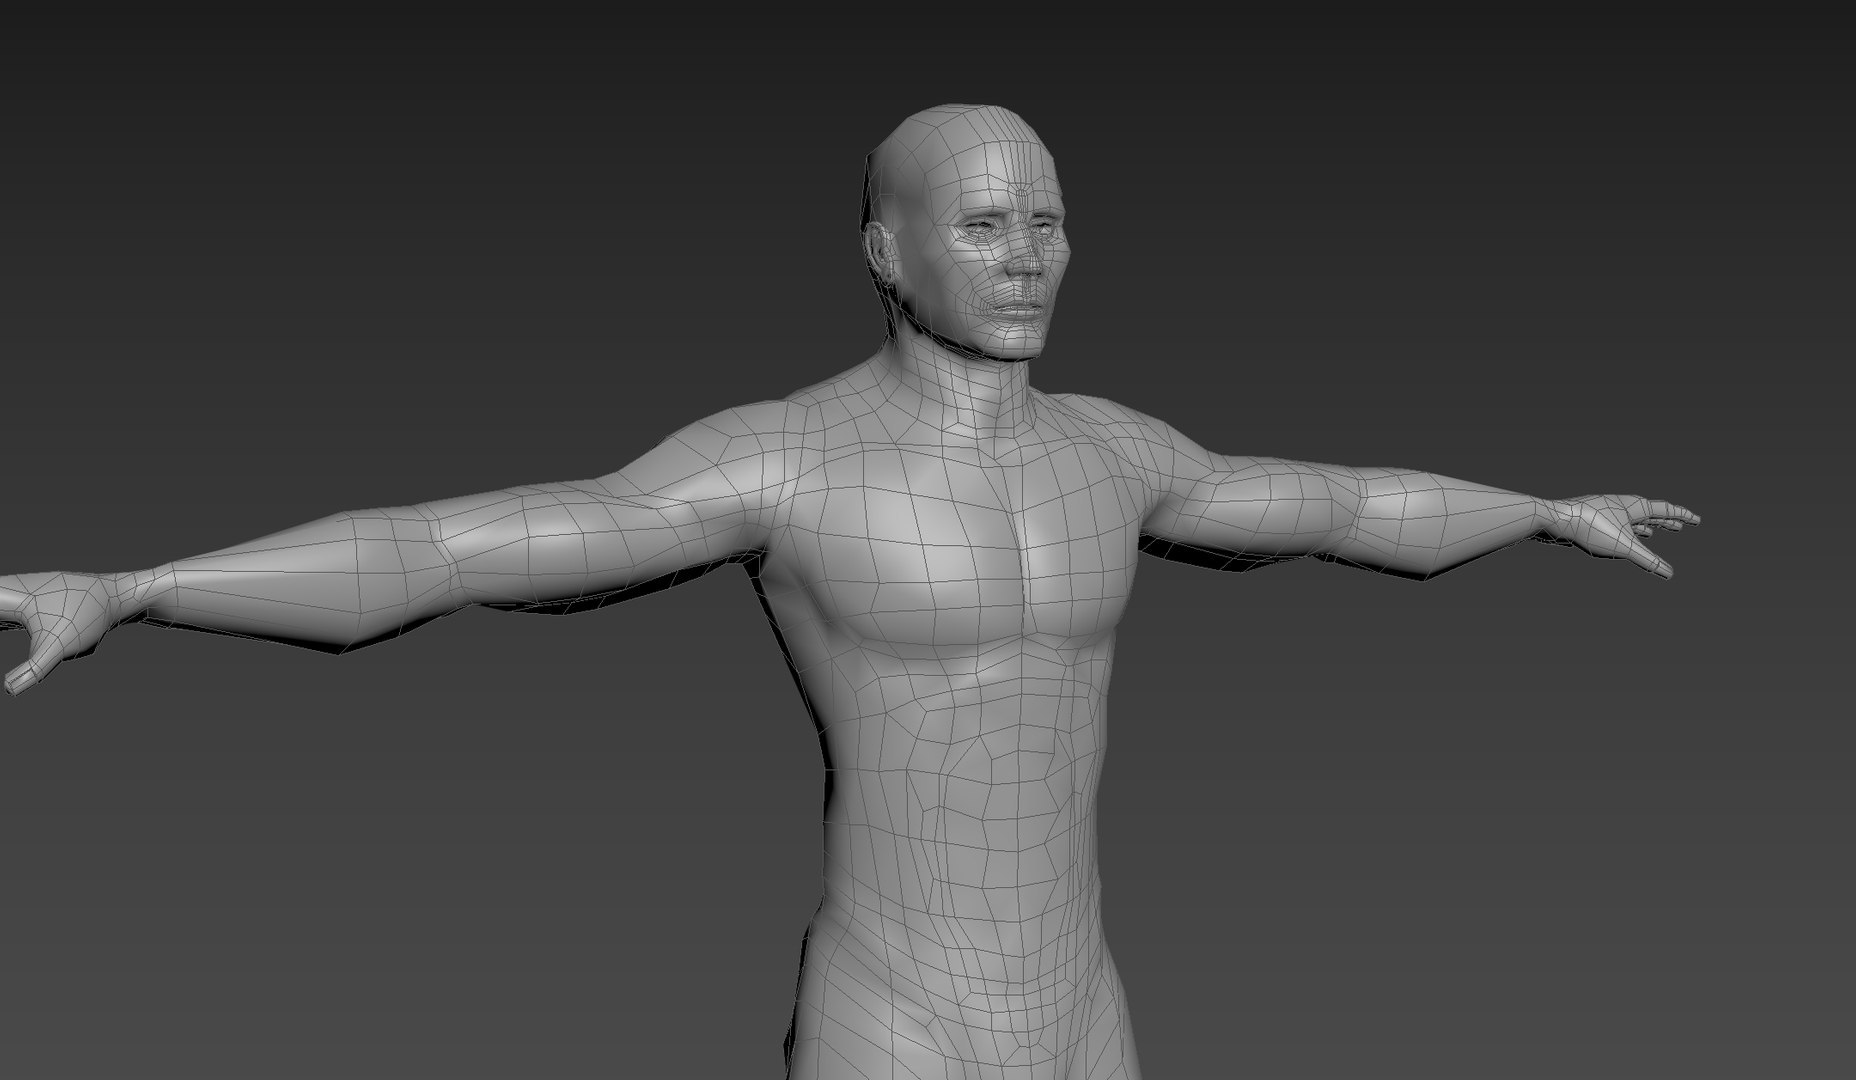Pick the model's fully visible pointing hand

1622,533
